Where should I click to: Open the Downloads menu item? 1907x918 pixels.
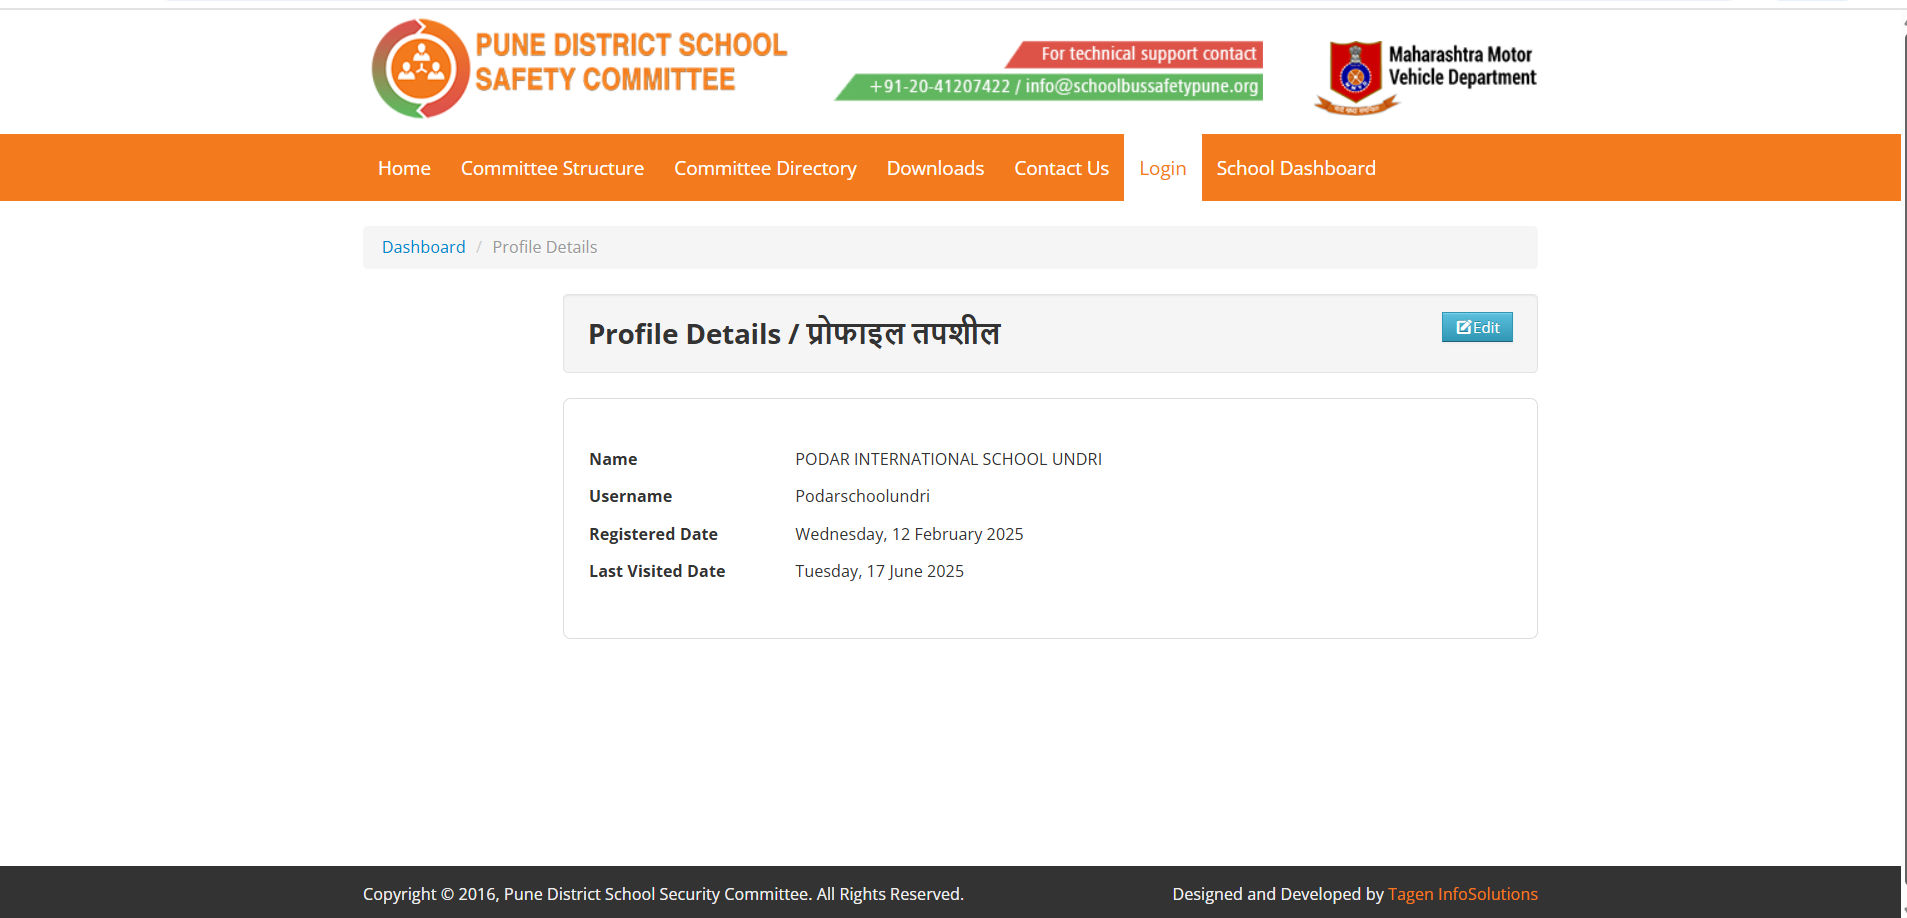[935, 168]
